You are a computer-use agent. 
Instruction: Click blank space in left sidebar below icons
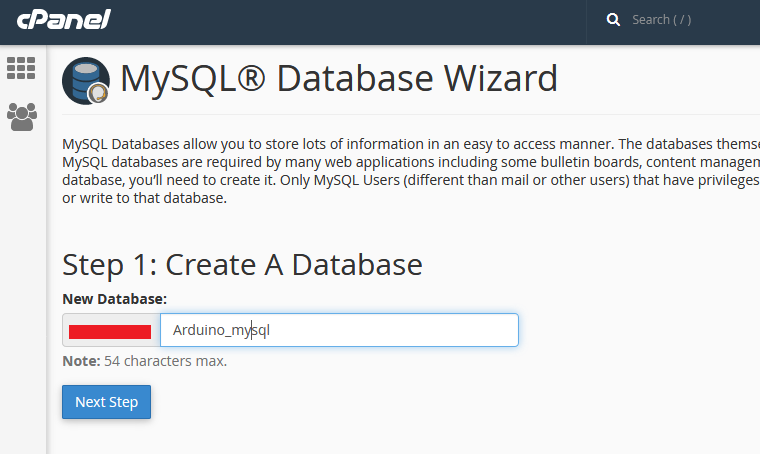pyautogui.click(x=21, y=300)
